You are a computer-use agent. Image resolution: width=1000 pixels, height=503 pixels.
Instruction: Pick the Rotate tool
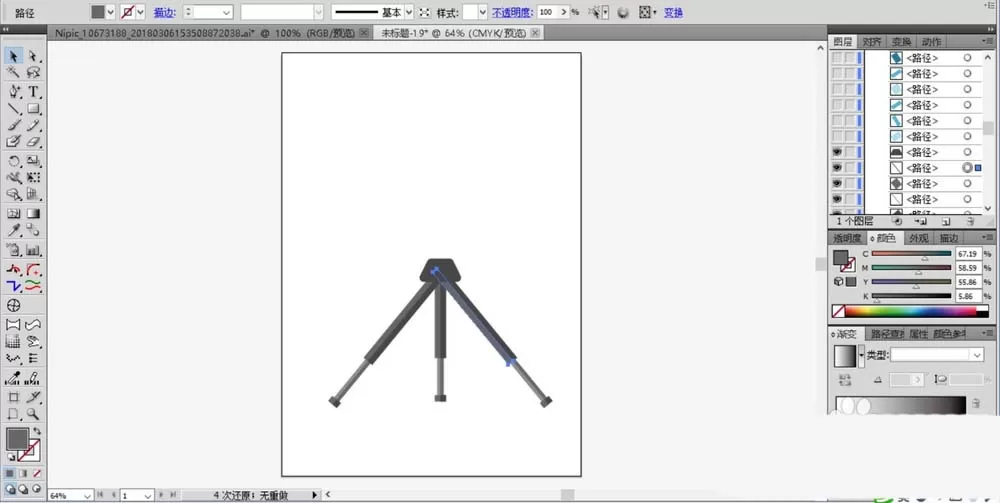pos(14,161)
